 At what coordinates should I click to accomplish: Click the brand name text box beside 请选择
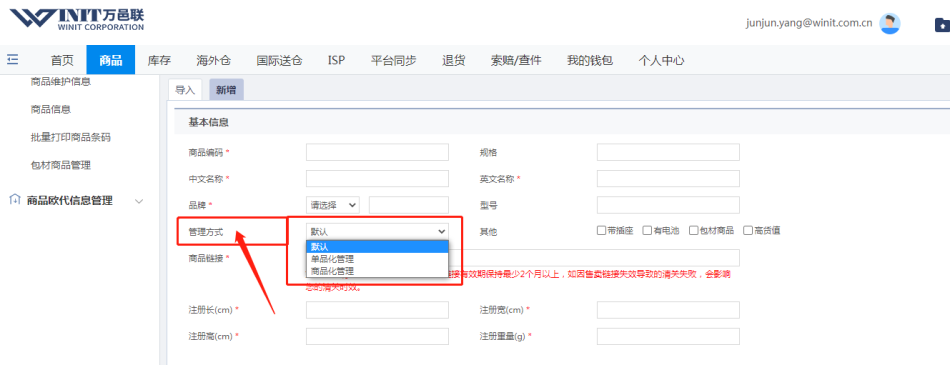(409, 205)
